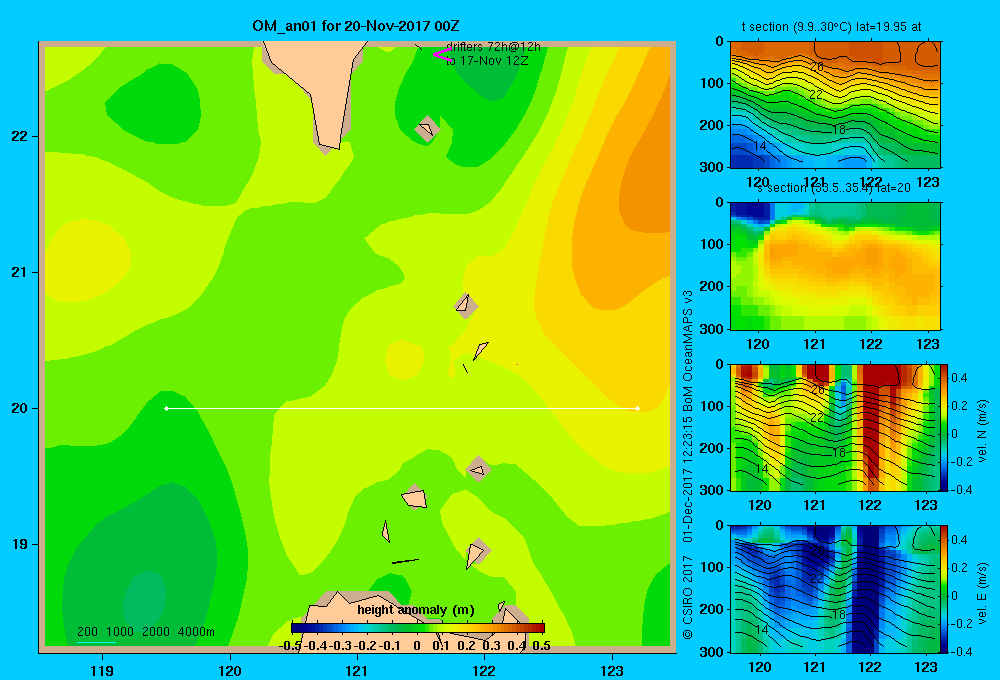Click the 'to 17-Nov 12Z' label
The height and width of the screenshot is (680, 1000).
pyautogui.click(x=487, y=61)
